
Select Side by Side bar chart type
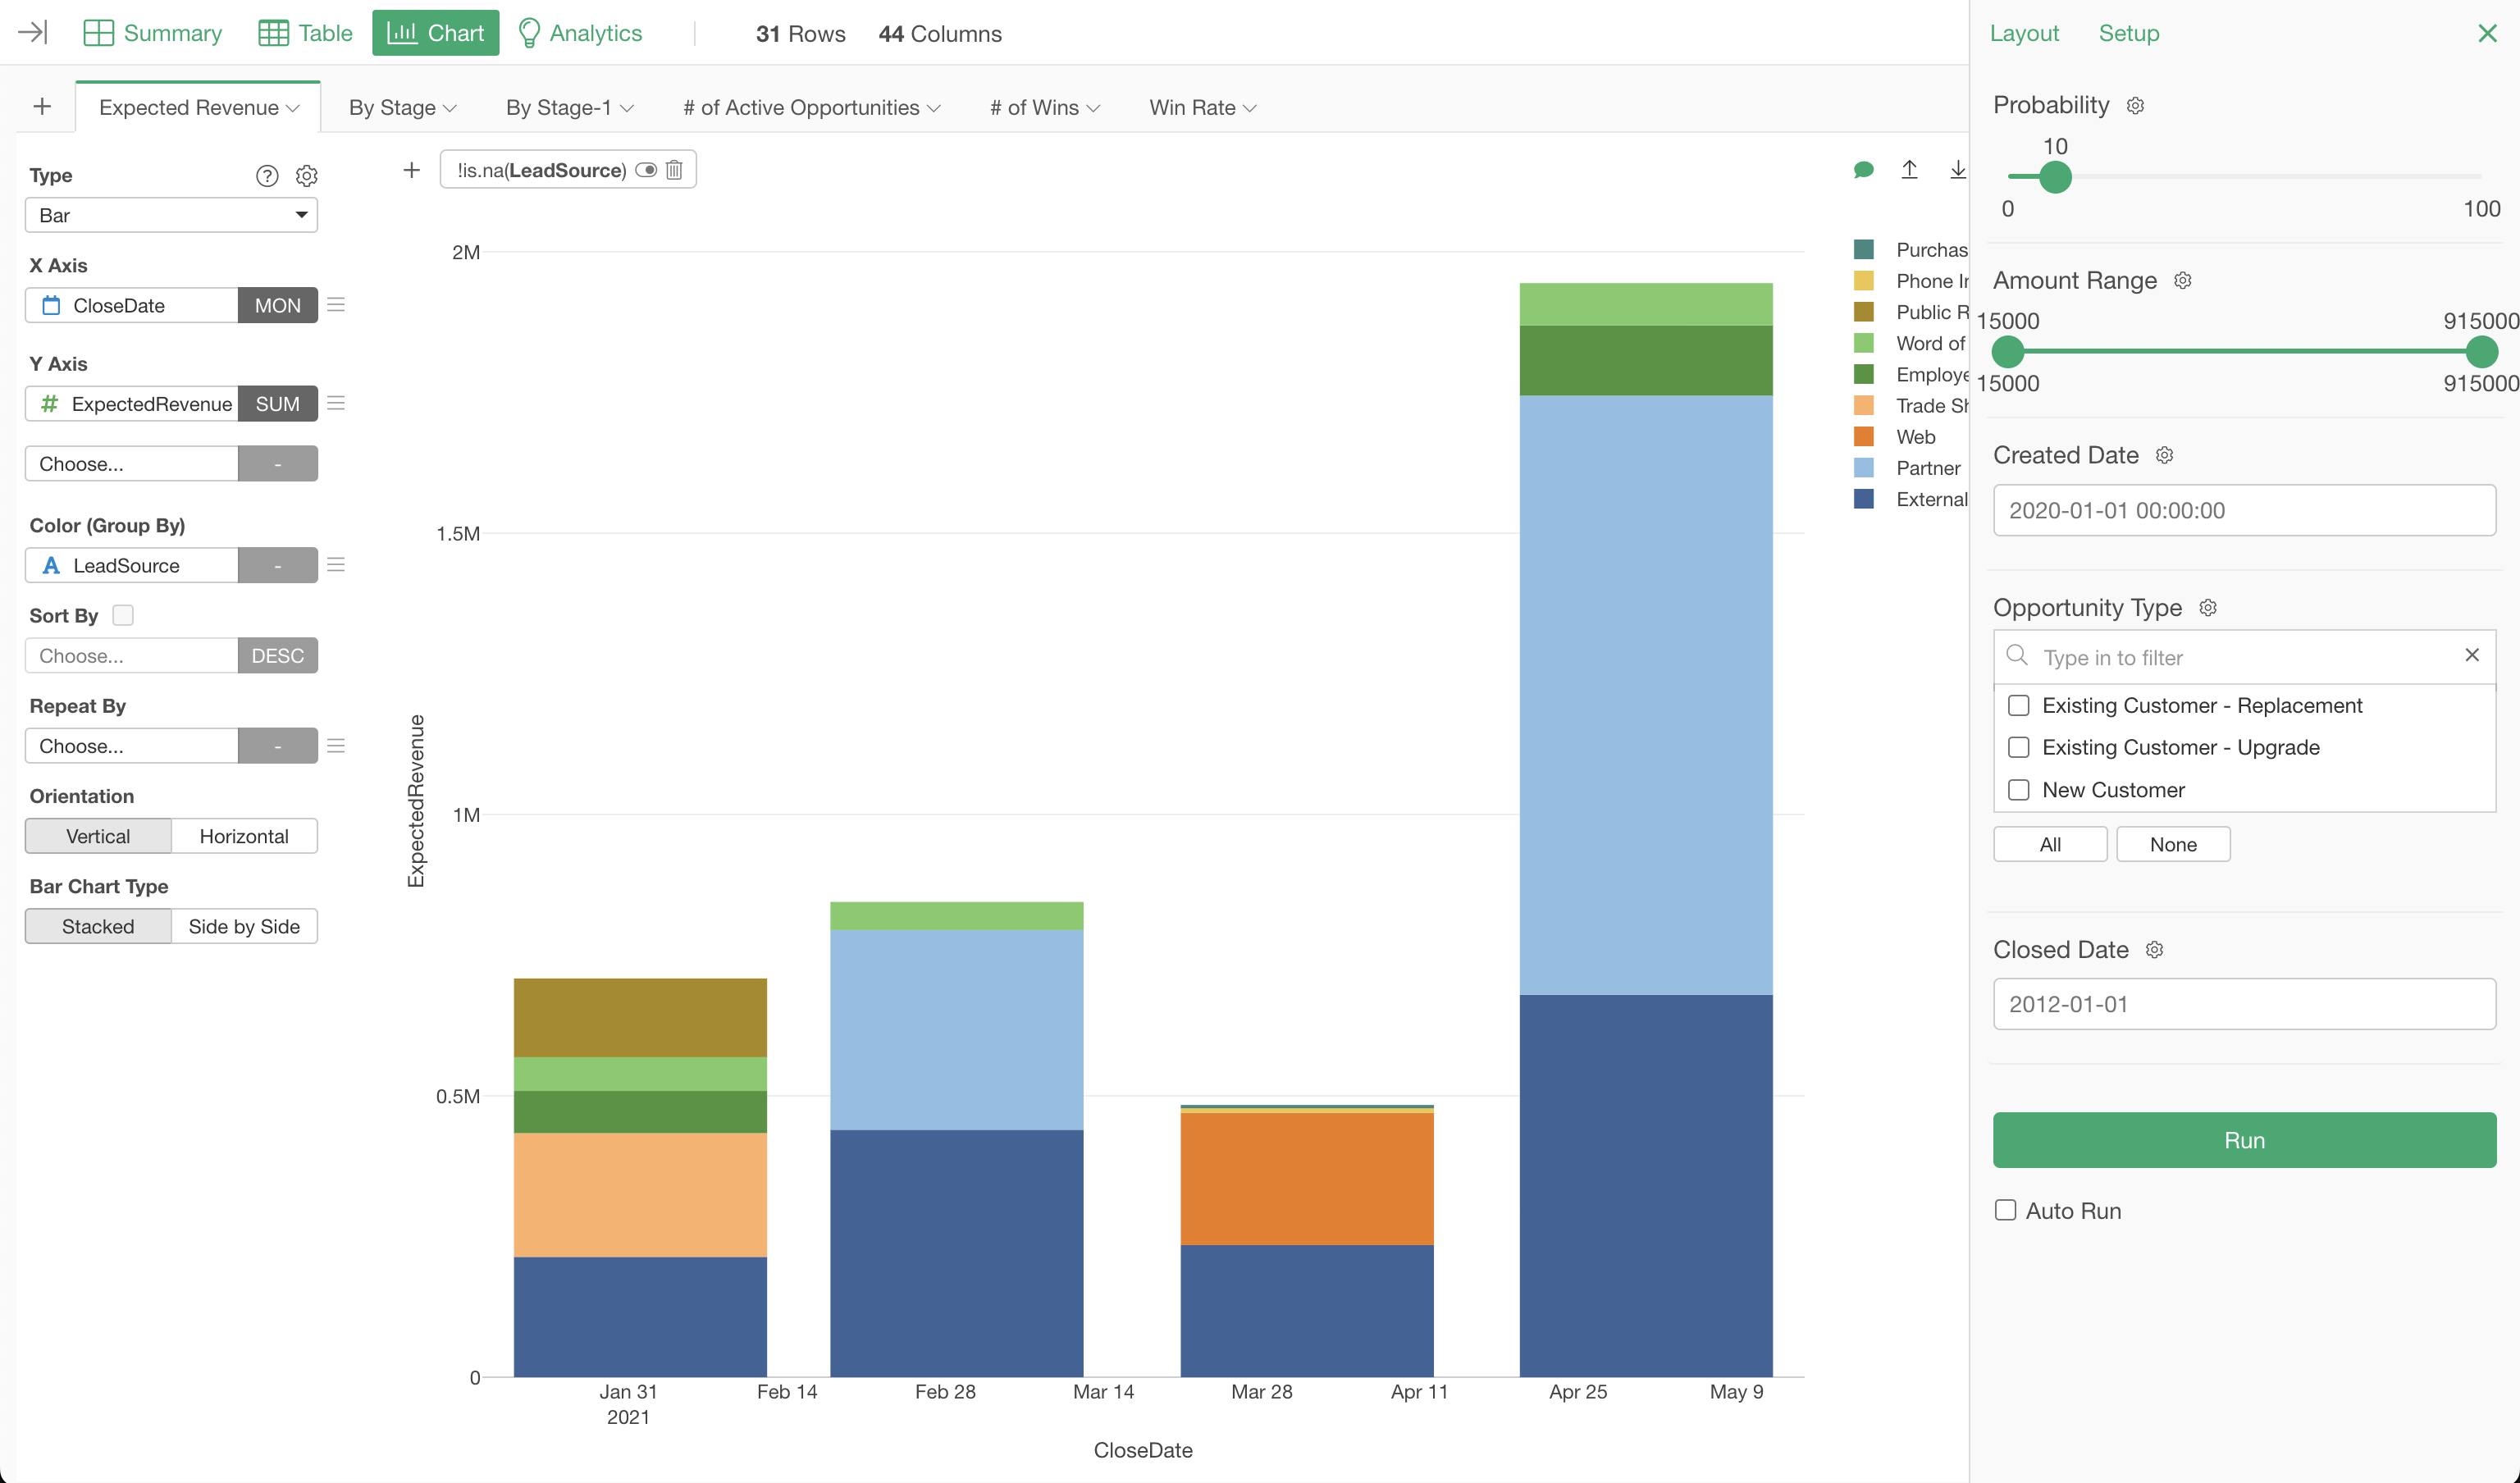[x=244, y=926]
